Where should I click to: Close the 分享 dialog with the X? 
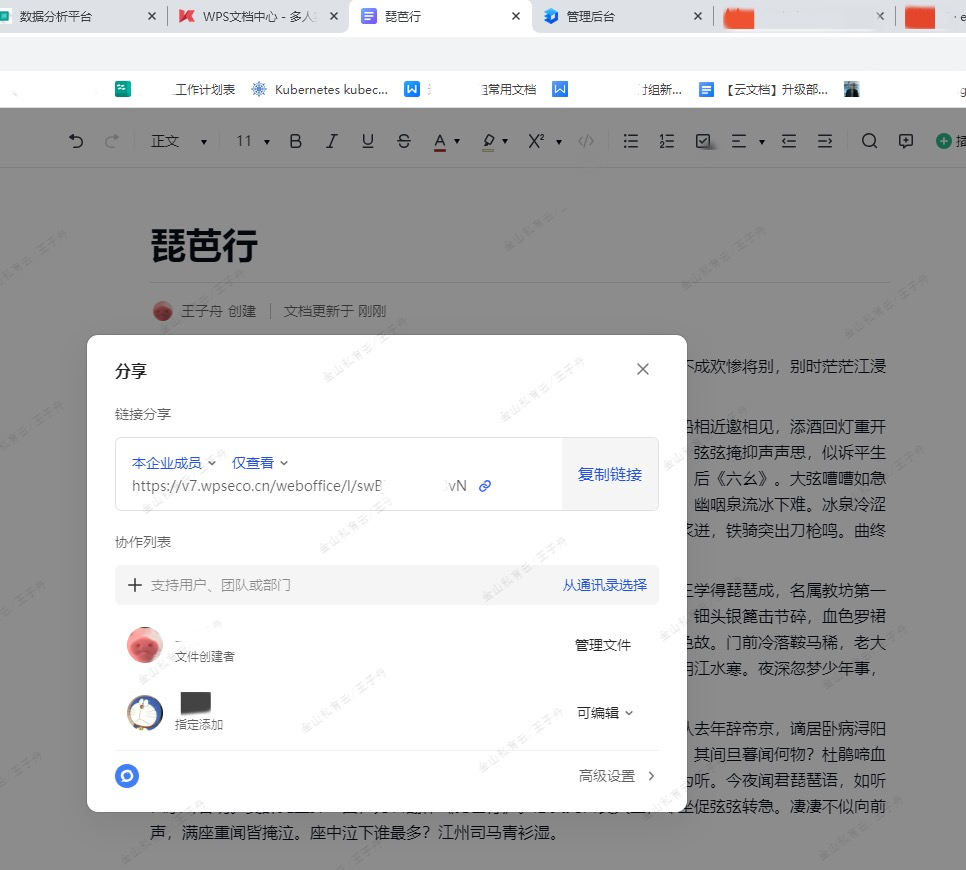pos(643,369)
